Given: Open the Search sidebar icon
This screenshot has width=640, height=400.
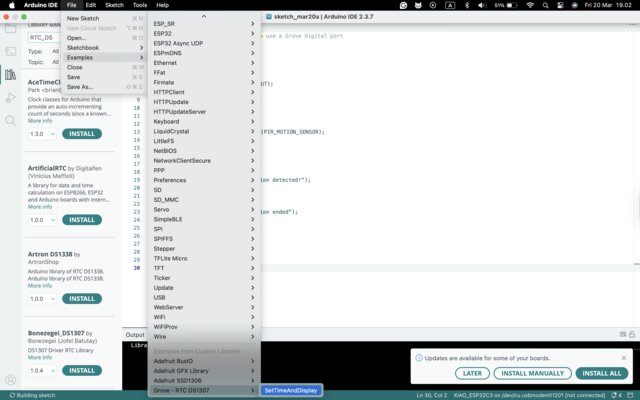Looking at the screenshot, I should pos(10,120).
